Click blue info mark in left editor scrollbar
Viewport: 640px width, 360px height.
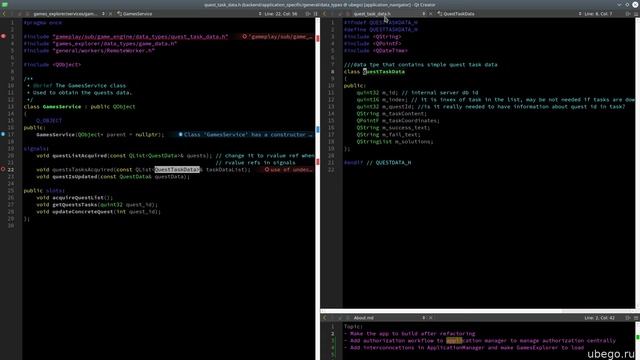click(x=318, y=129)
